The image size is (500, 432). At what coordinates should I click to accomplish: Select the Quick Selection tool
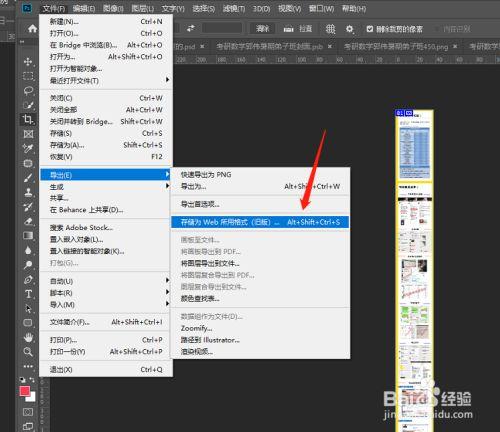pyautogui.click(x=28, y=105)
